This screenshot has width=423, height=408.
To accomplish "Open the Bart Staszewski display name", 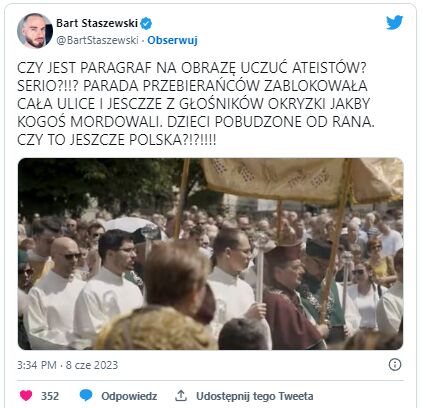I will click(x=97, y=23).
